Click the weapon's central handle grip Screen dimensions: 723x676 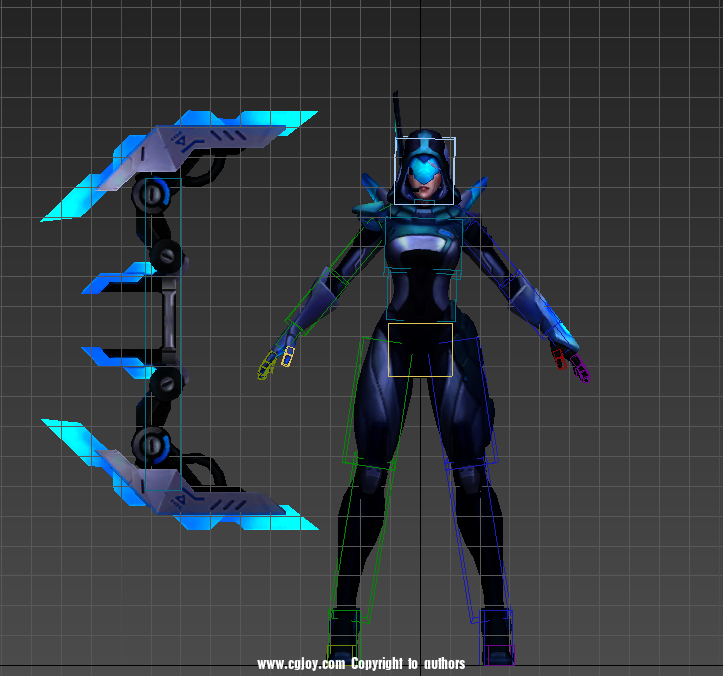point(169,318)
